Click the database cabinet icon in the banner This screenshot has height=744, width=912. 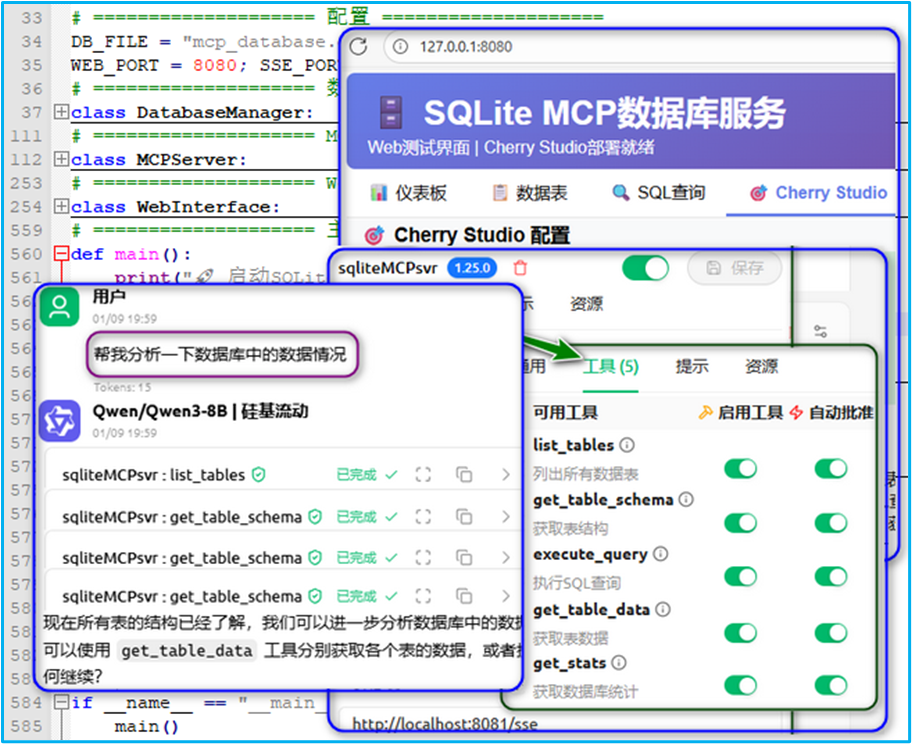tap(390, 113)
